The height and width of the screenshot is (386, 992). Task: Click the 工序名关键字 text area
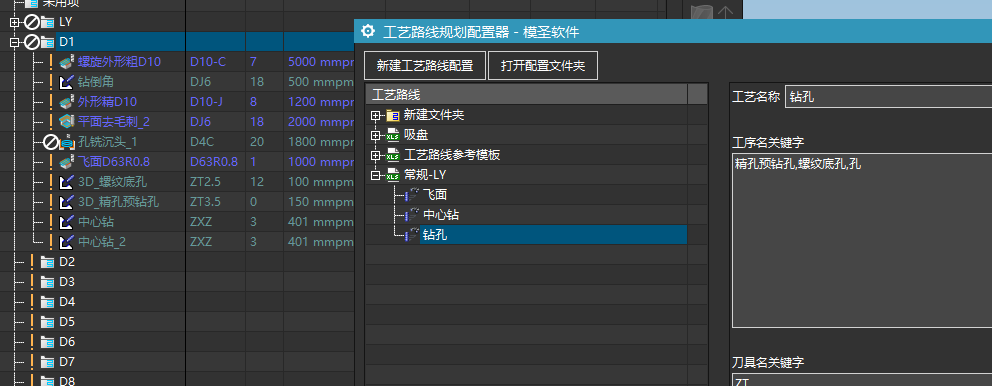862,240
